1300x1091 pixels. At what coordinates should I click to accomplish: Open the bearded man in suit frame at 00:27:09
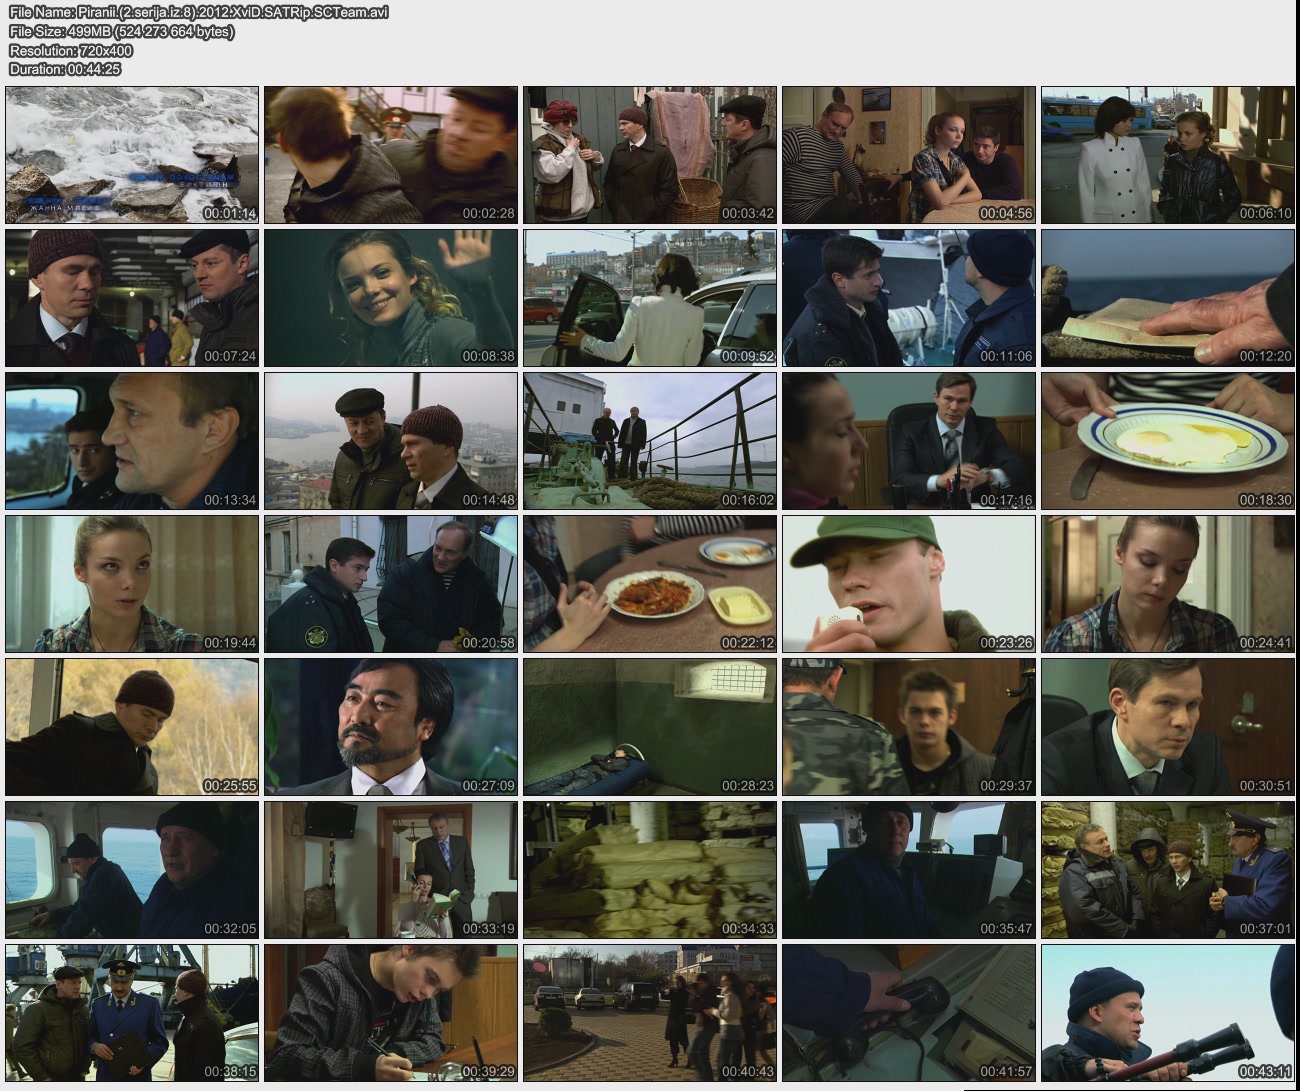coord(391,727)
